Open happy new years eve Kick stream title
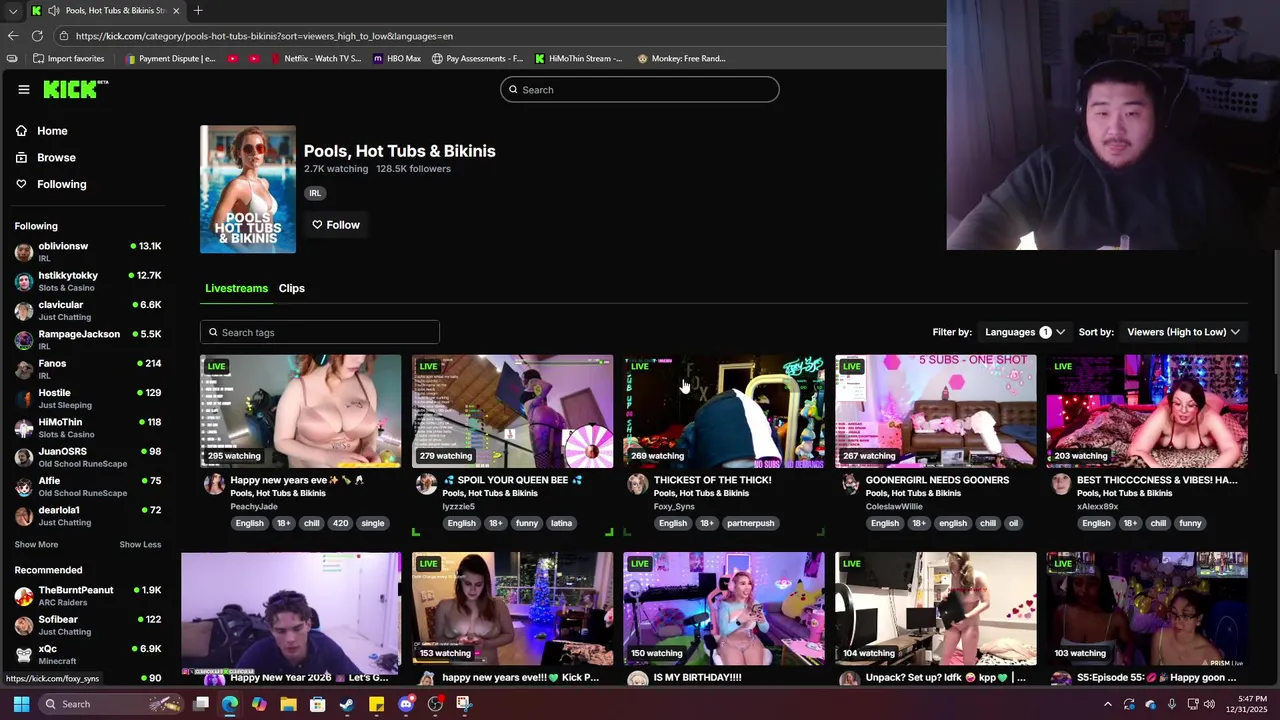The image size is (1280, 720). [520, 678]
